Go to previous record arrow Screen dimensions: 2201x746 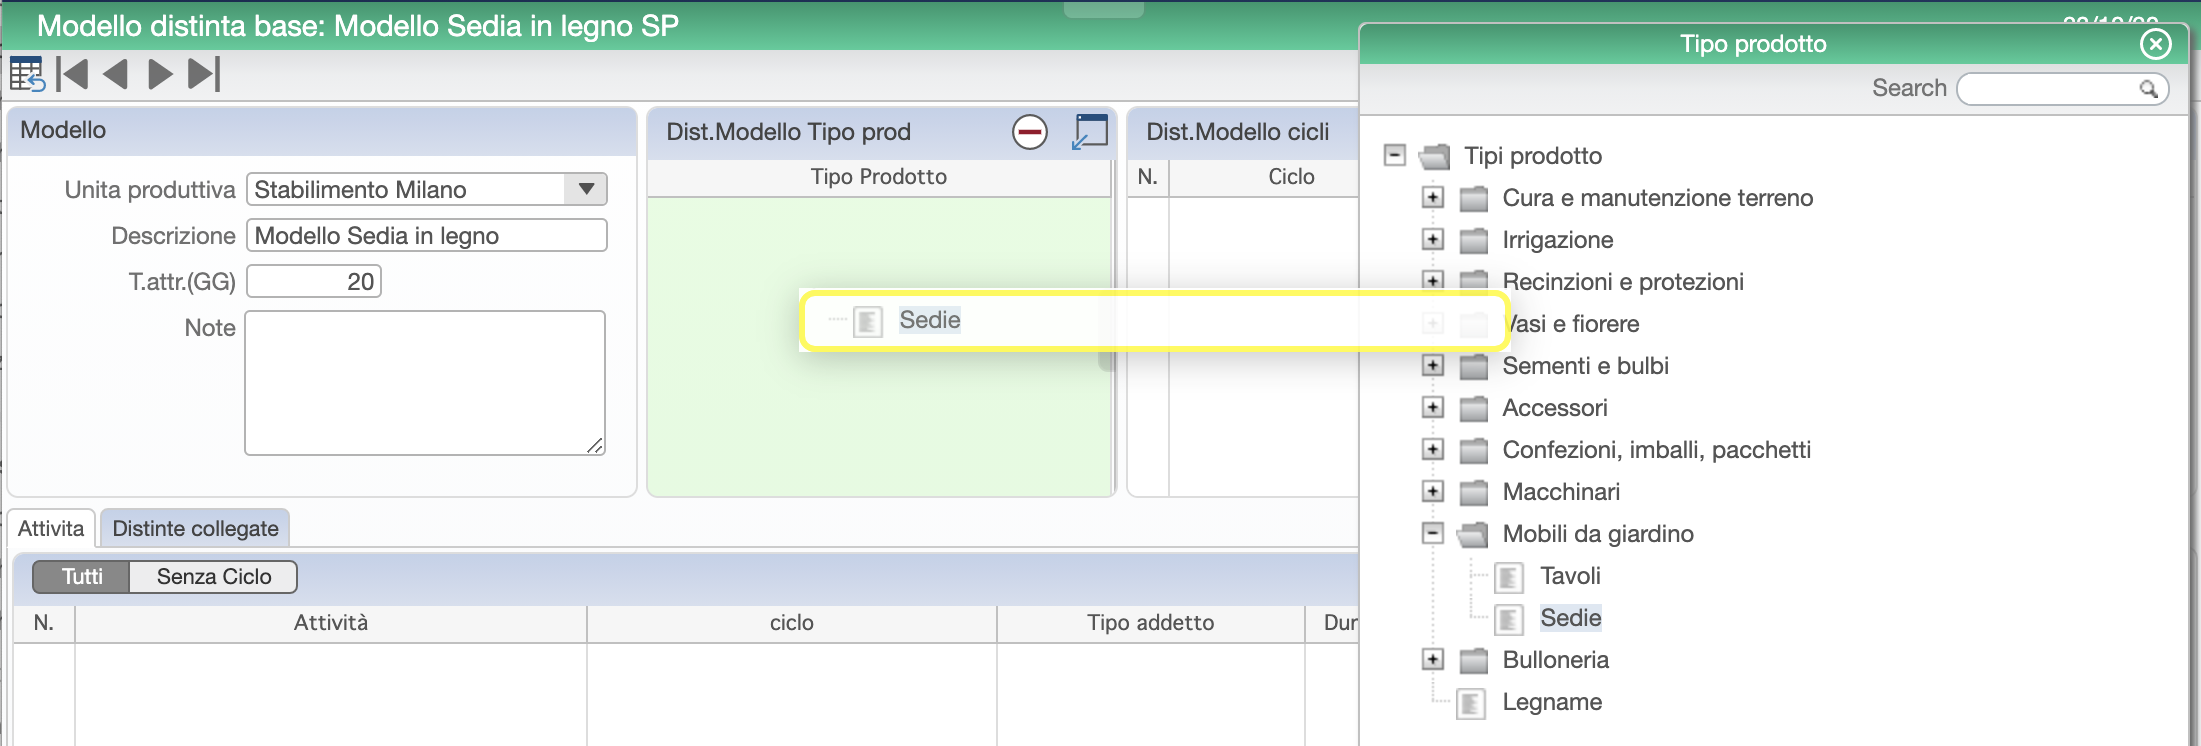[116, 75]
